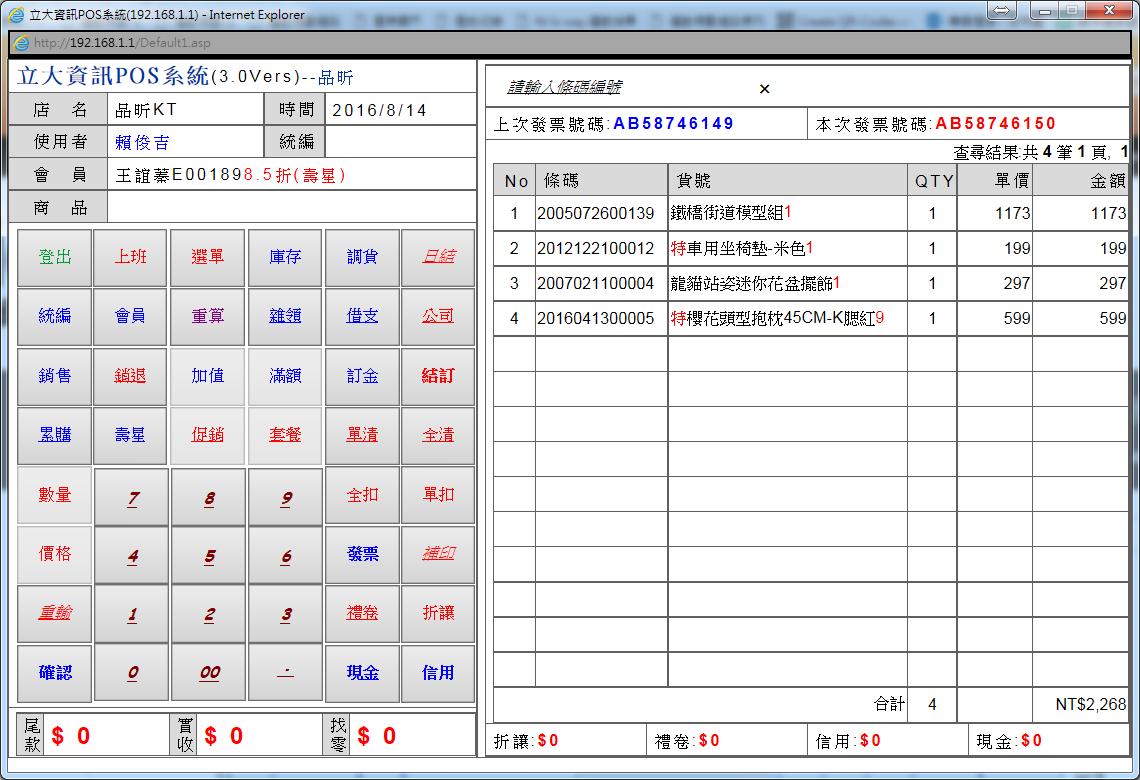Viewport: 1140px width, 780px height.
Task: Click the 全清 clear all button
Action: (438, 436)
